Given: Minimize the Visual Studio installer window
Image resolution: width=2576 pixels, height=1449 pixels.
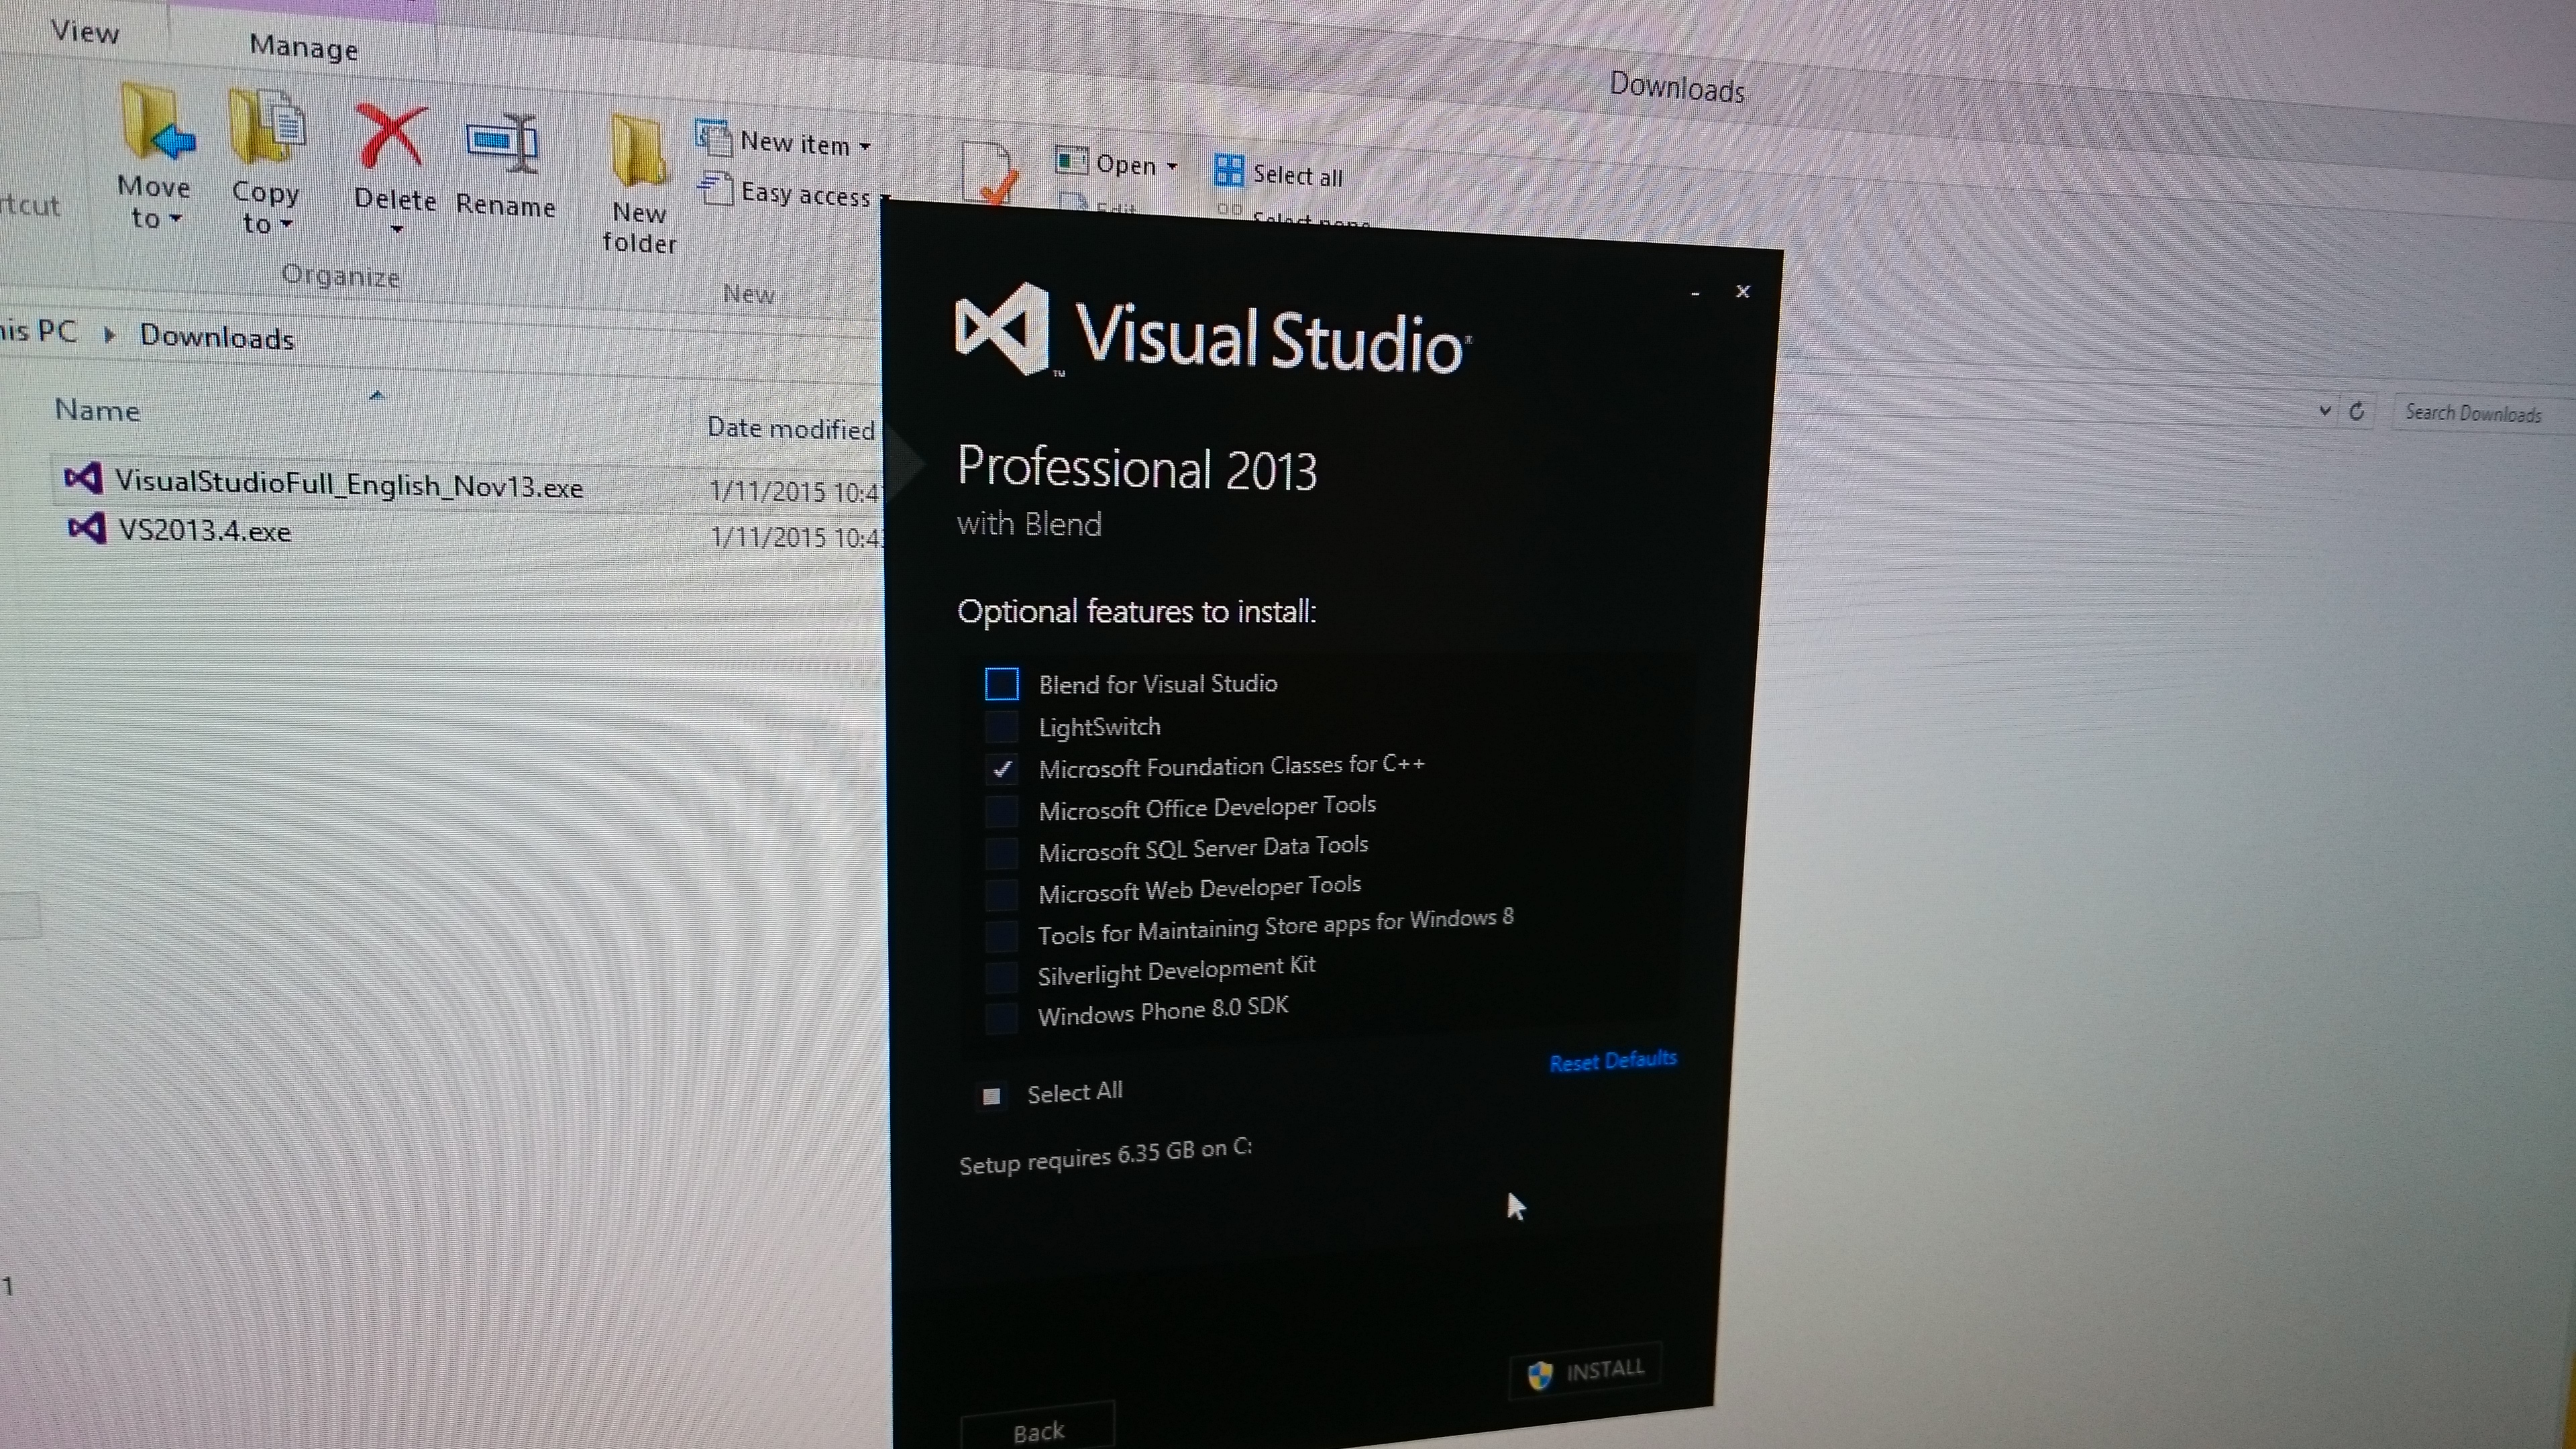Looking at the screenshot, I should (1695, 294).
